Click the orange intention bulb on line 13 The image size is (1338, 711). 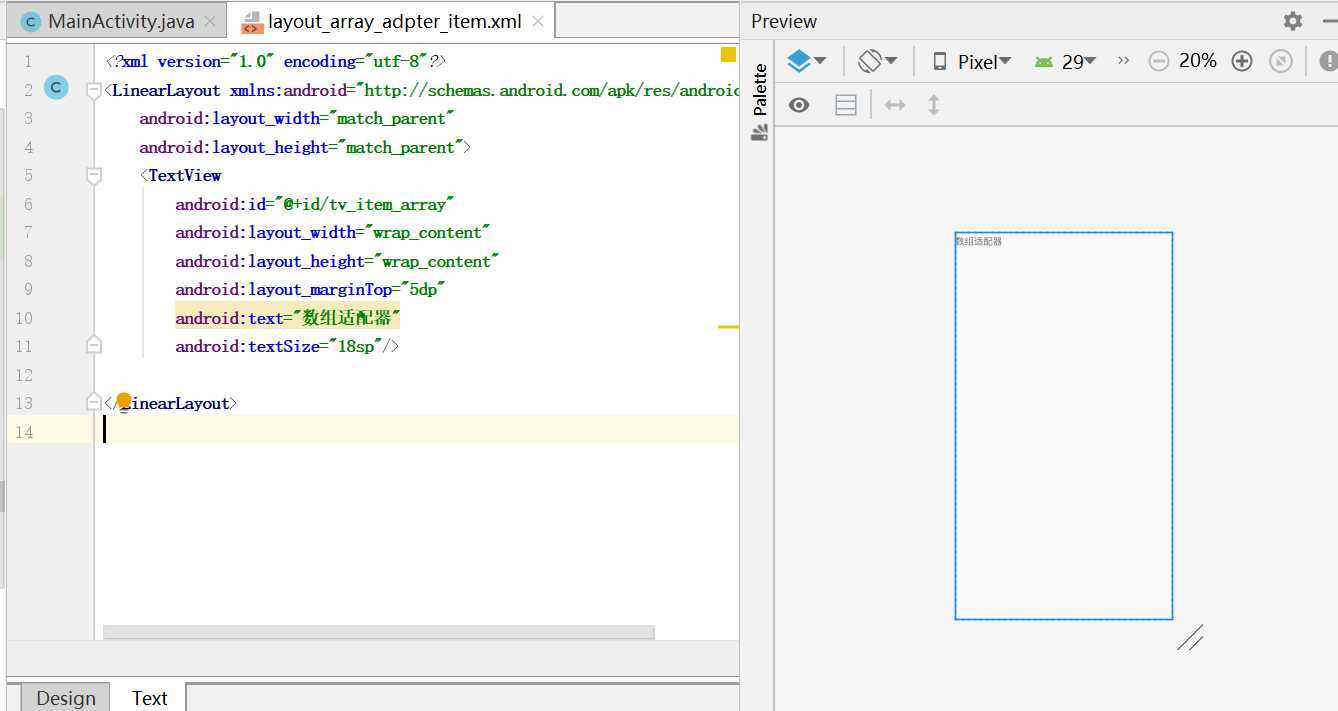click(124, 401)
